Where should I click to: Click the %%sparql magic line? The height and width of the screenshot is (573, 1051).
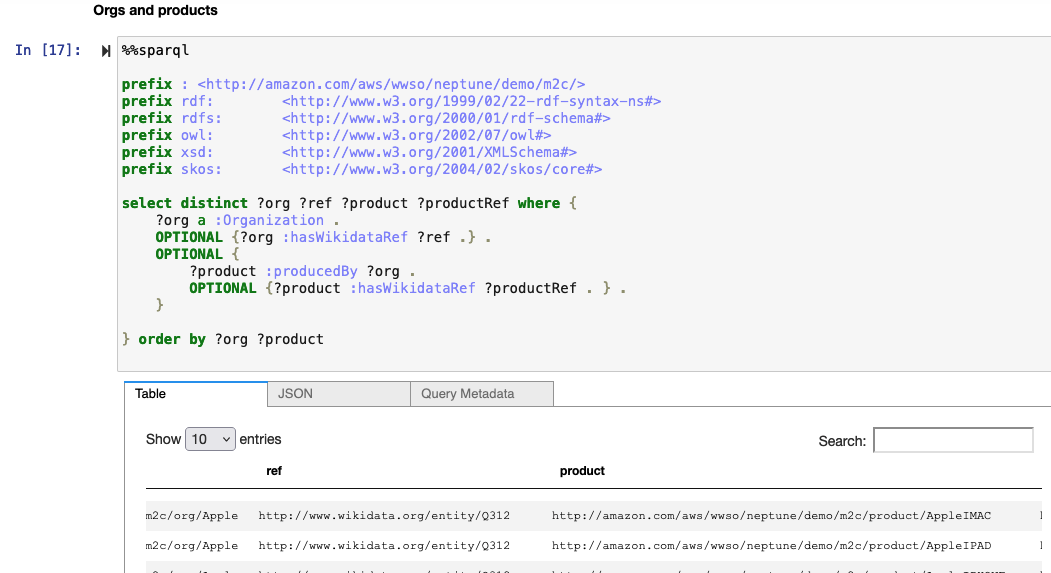(x=156, y=50)
